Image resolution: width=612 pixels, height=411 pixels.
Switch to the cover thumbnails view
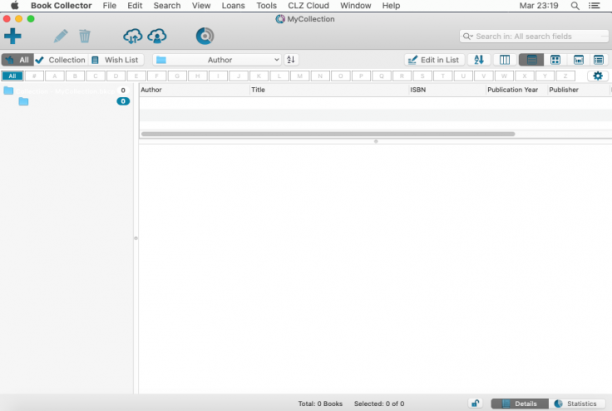555,60
